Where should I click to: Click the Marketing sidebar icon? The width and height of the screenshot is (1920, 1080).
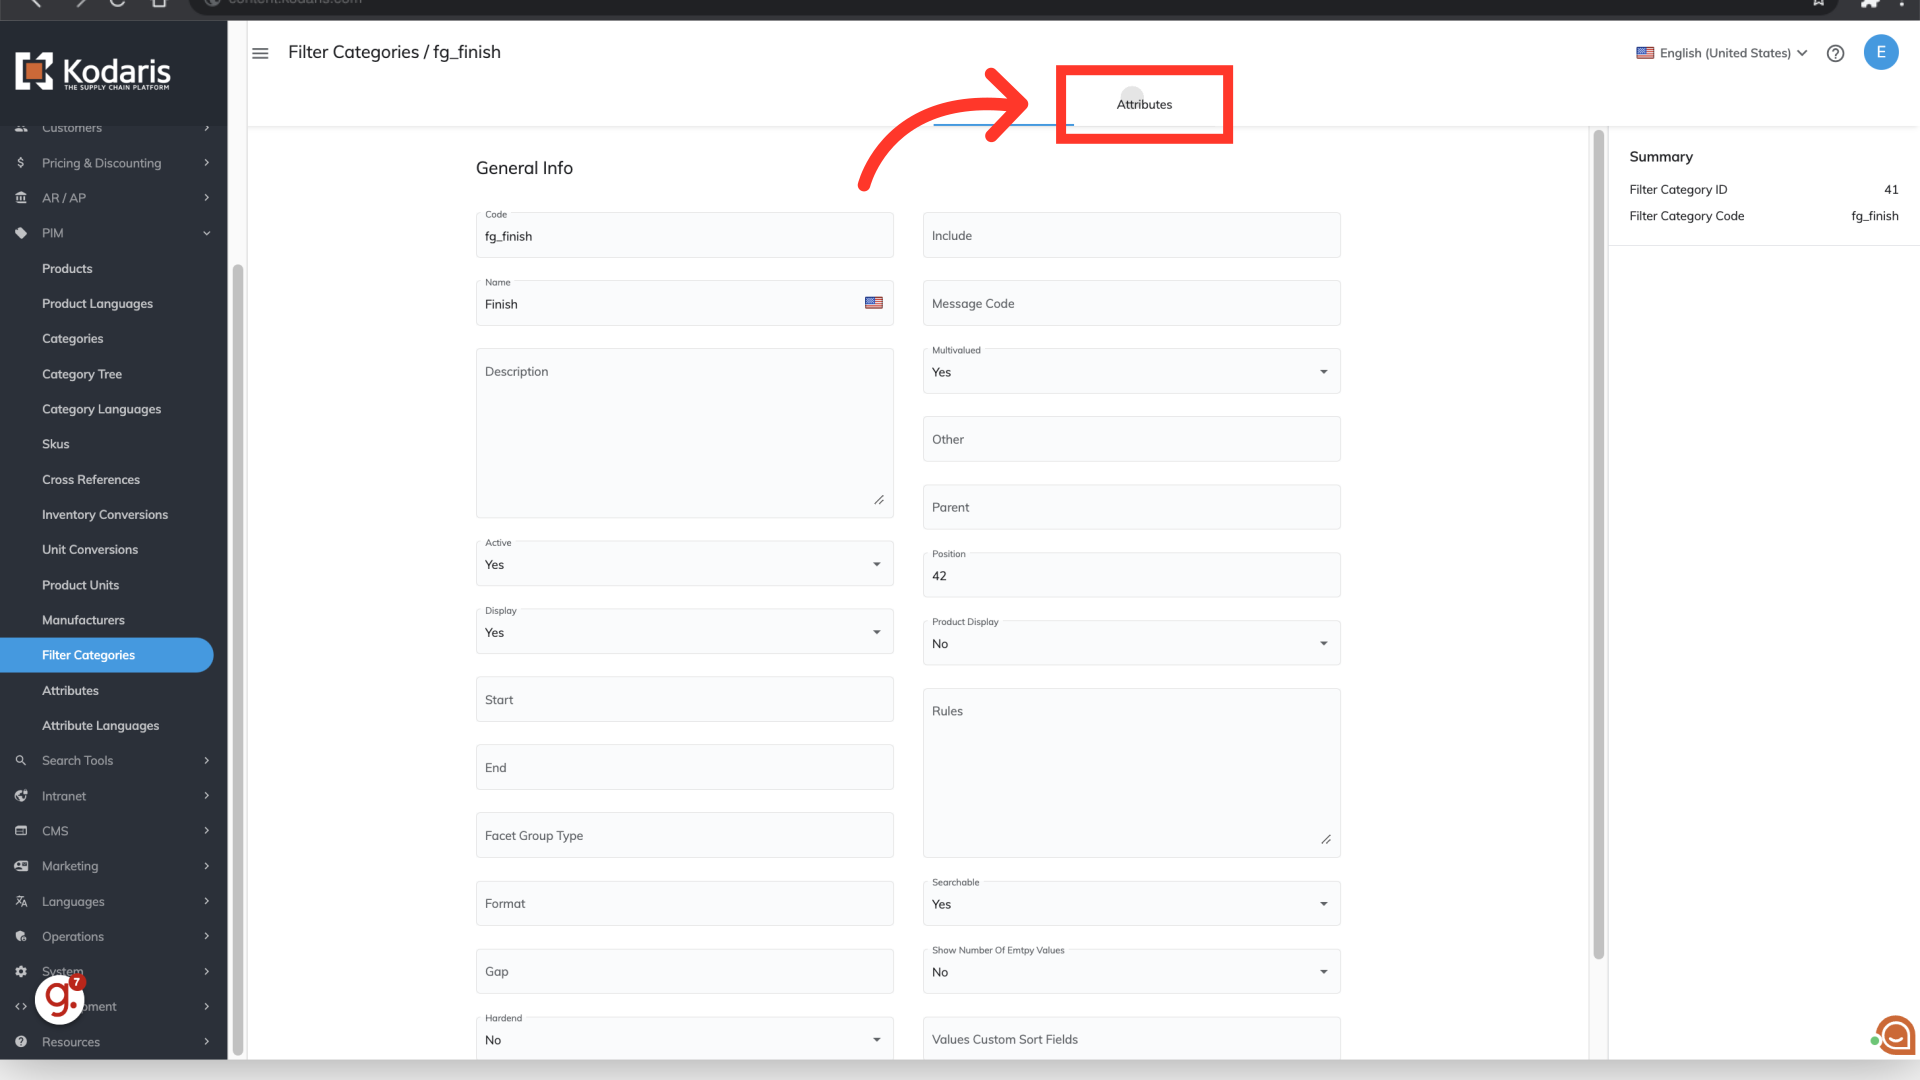21,866
